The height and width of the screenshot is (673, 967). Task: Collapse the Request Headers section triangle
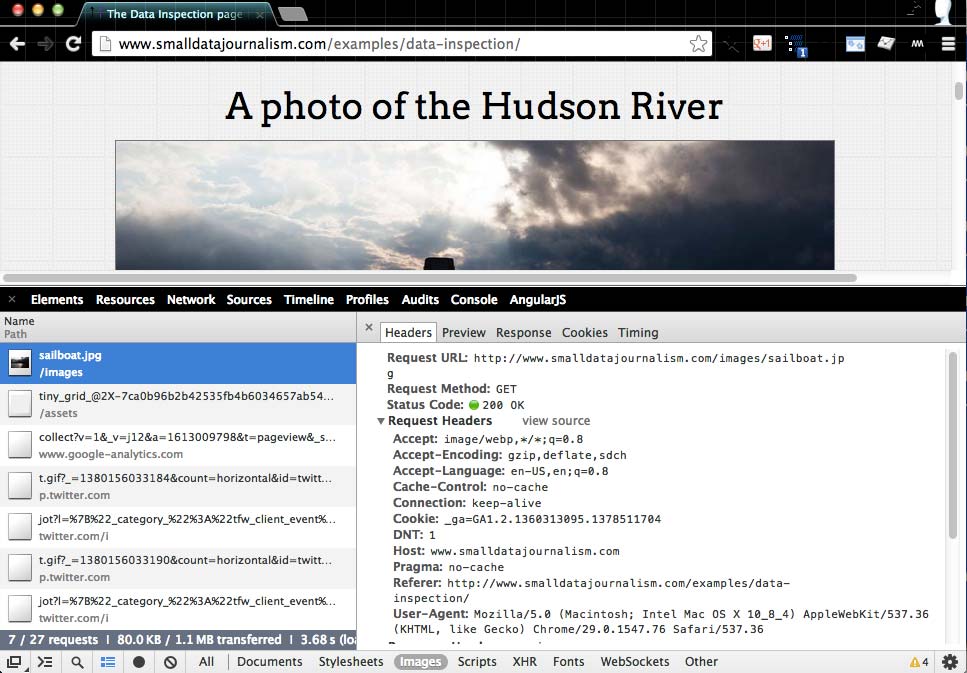381,421
